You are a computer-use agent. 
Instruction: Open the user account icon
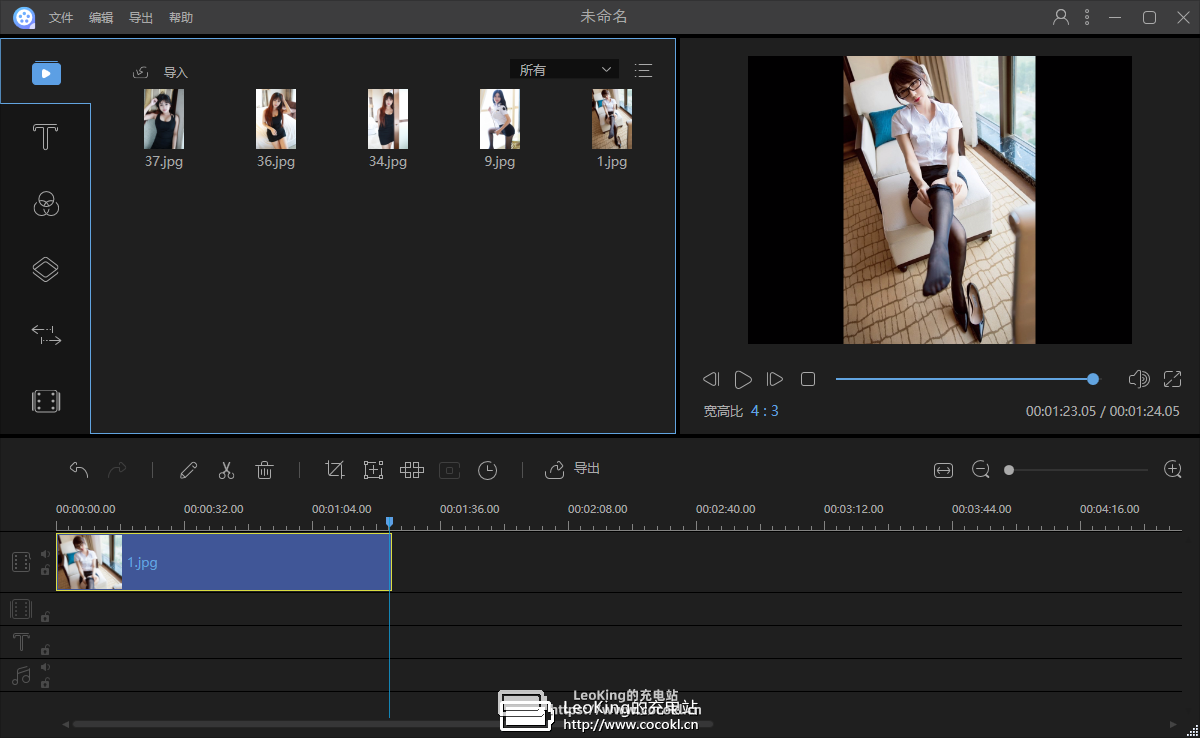coord(1061,17)
